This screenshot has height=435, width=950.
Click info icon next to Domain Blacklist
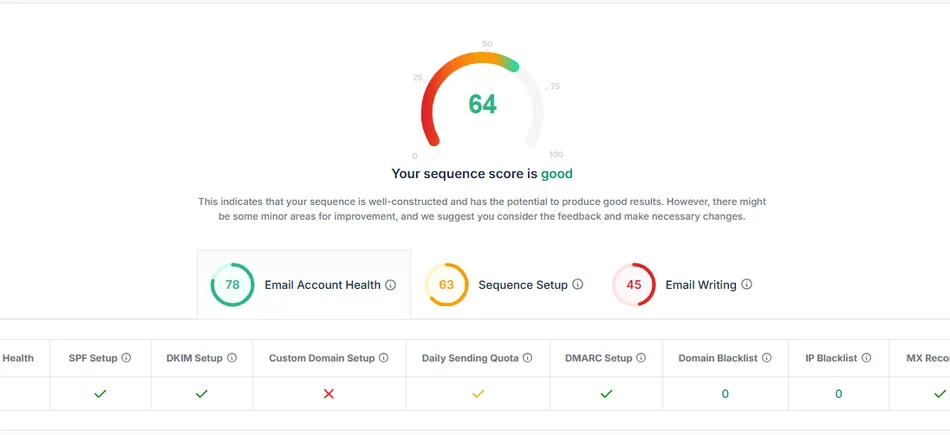pos(766,358)
